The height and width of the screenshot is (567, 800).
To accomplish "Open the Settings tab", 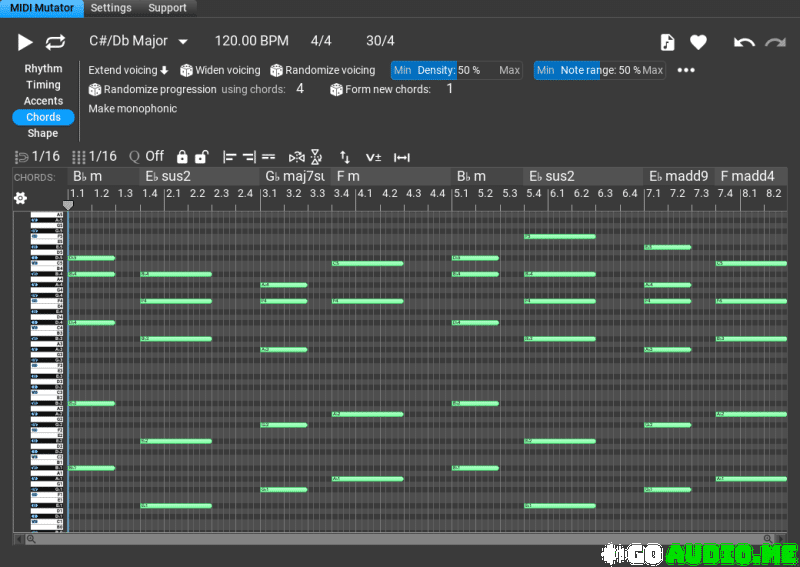I will (x=111, y=8).
